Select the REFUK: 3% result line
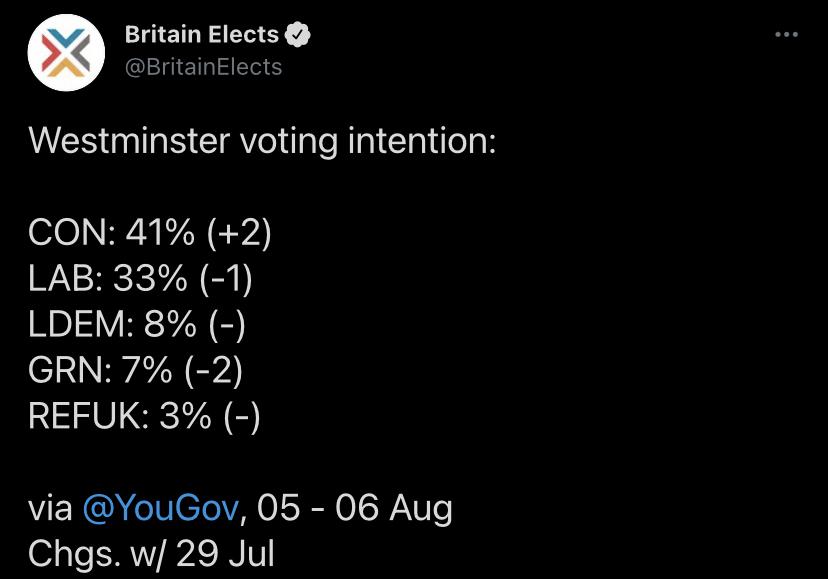The image size is (828, 579). coord(144,416)
